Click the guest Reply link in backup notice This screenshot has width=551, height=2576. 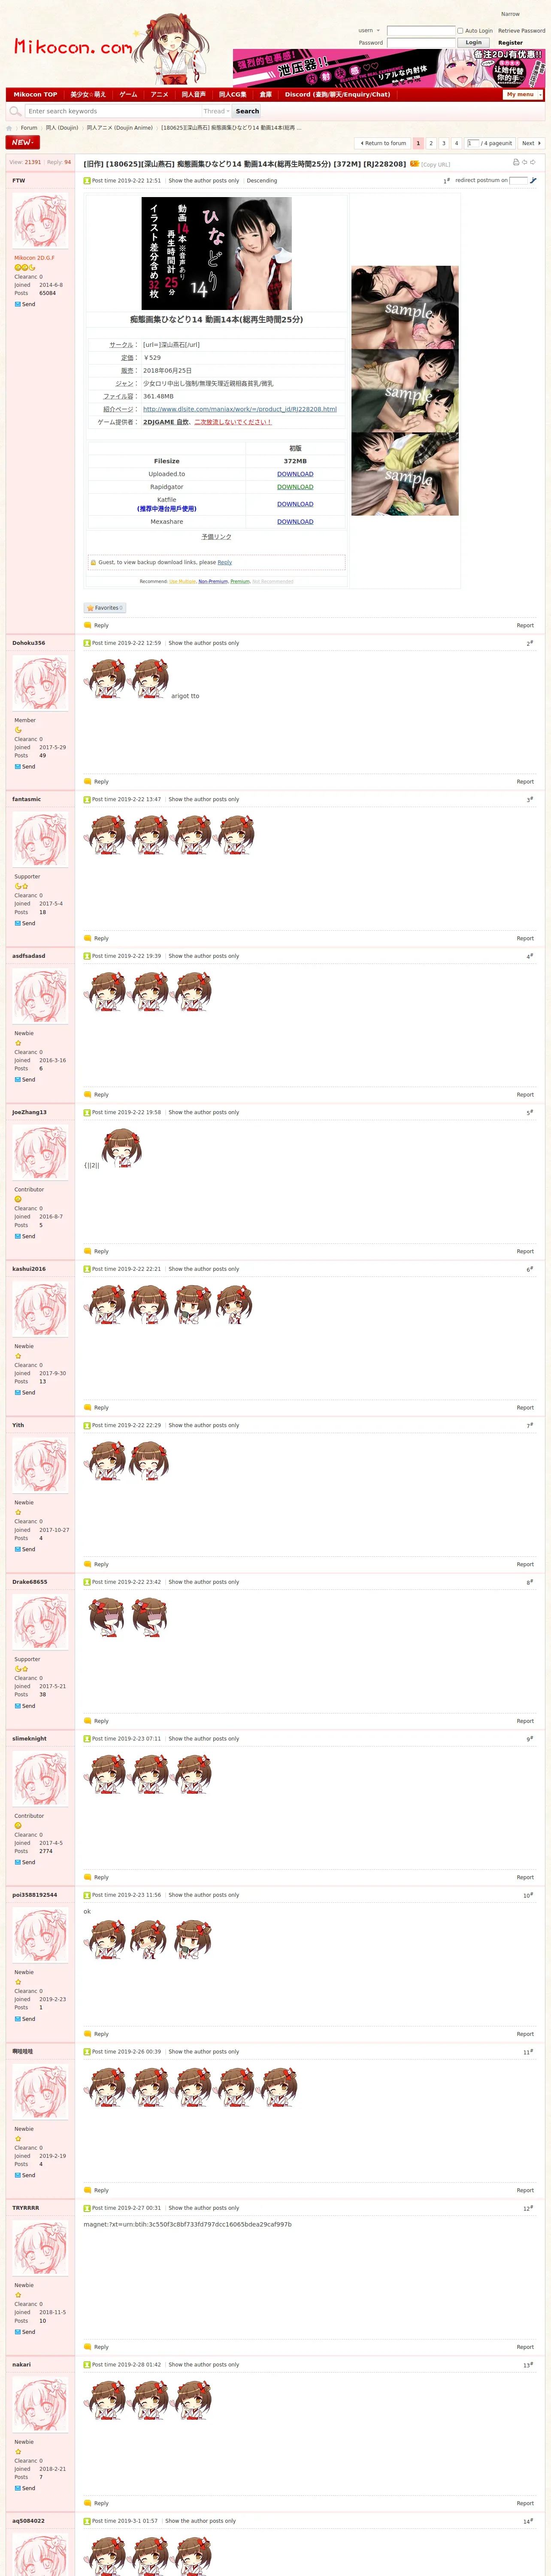point(225,562)
